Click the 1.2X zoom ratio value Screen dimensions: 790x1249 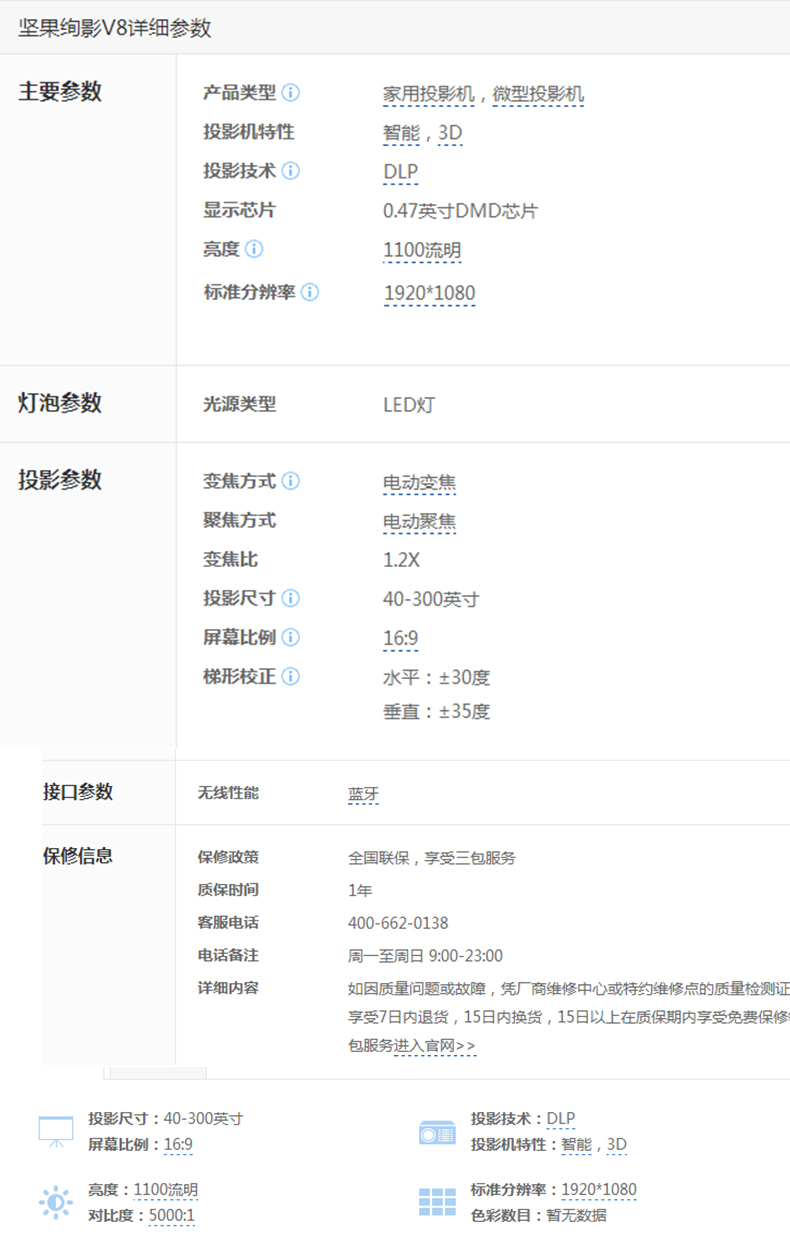[x=401, y=560]
